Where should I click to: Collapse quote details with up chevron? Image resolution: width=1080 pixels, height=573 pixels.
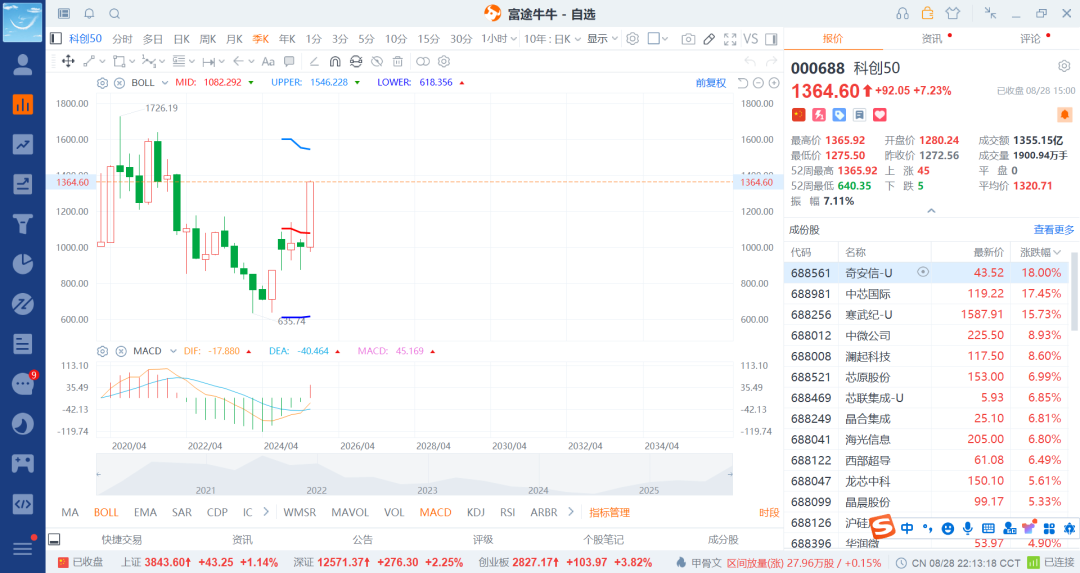(x=931, y=211)
